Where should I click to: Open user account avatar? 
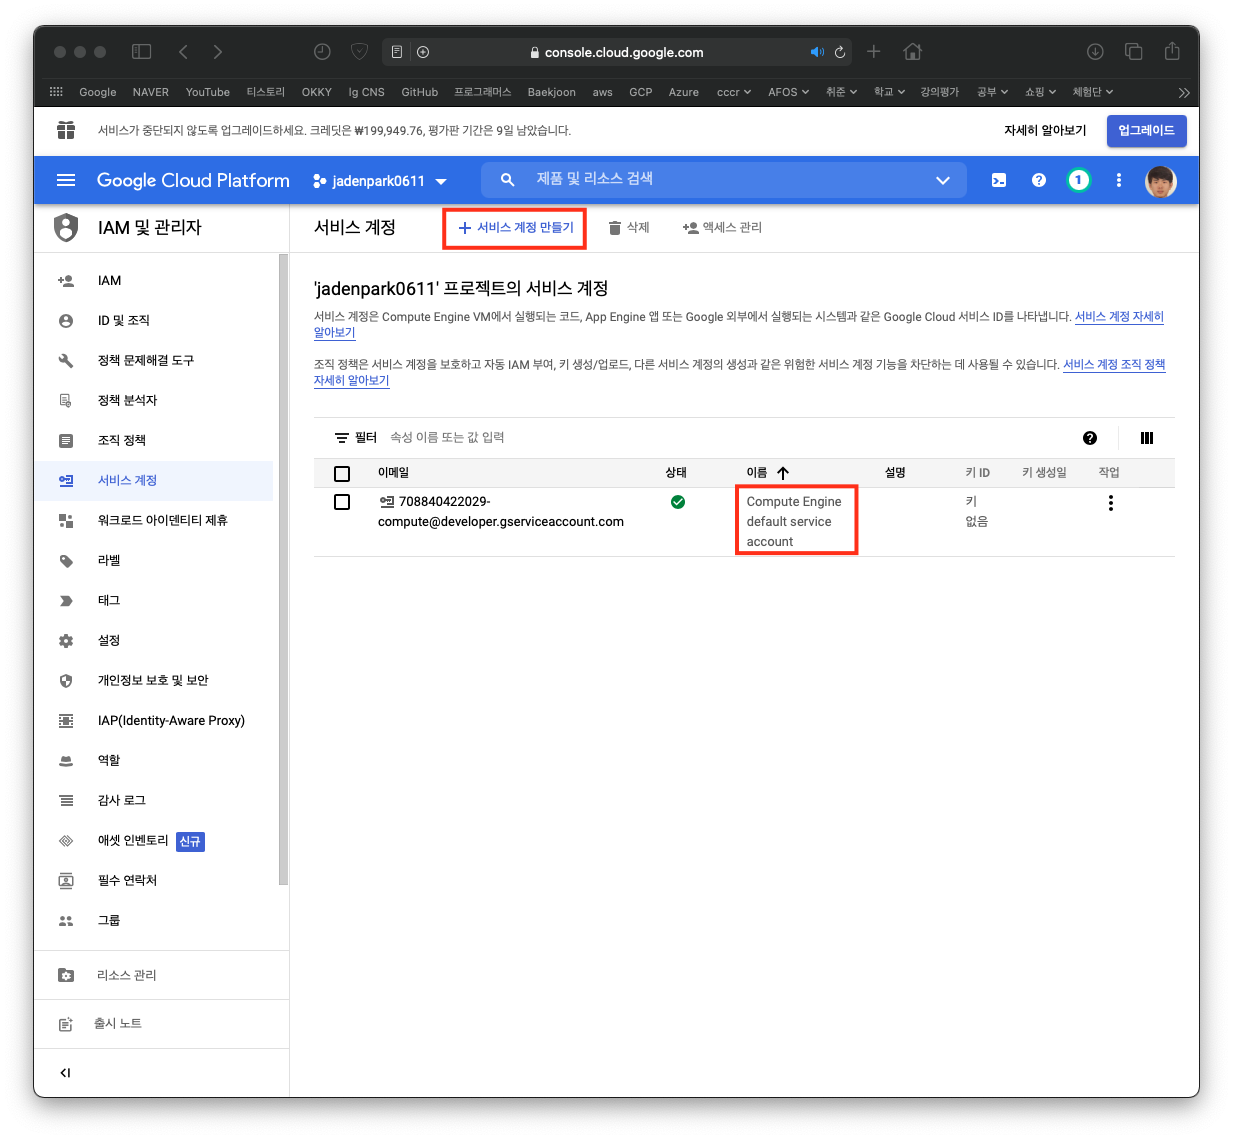click(x=1160, y=181)
